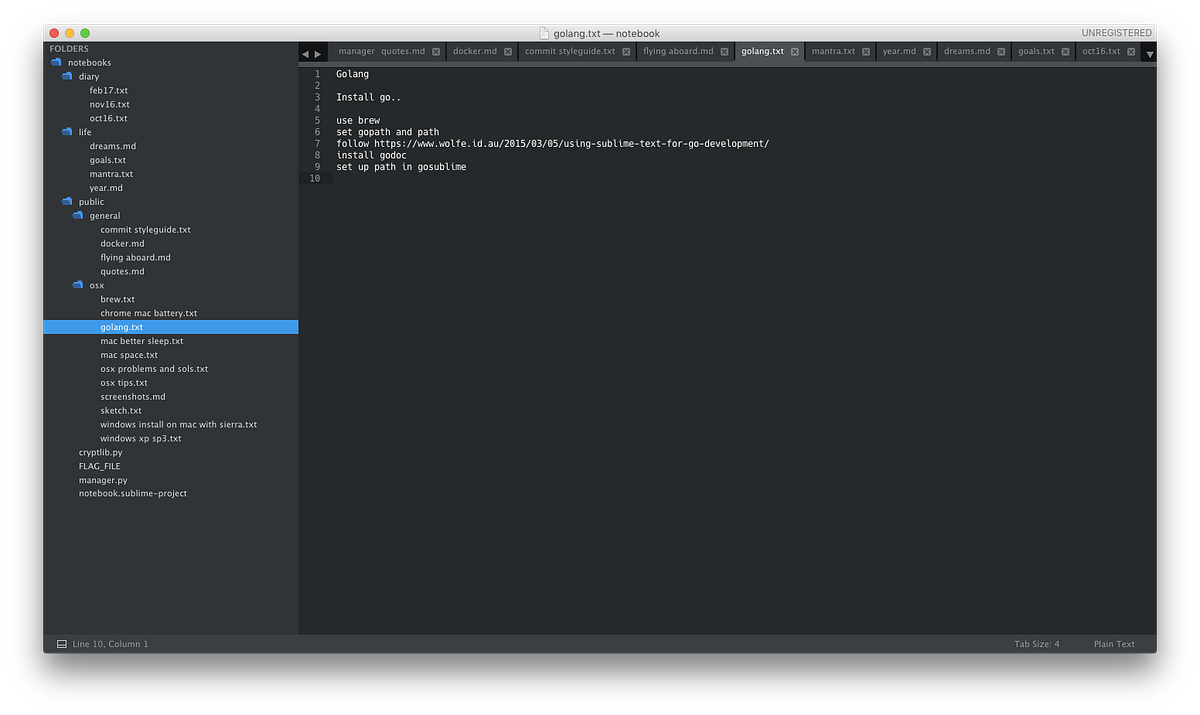
Task: Open year.md in the sidebar
Action: click(106, 188)
